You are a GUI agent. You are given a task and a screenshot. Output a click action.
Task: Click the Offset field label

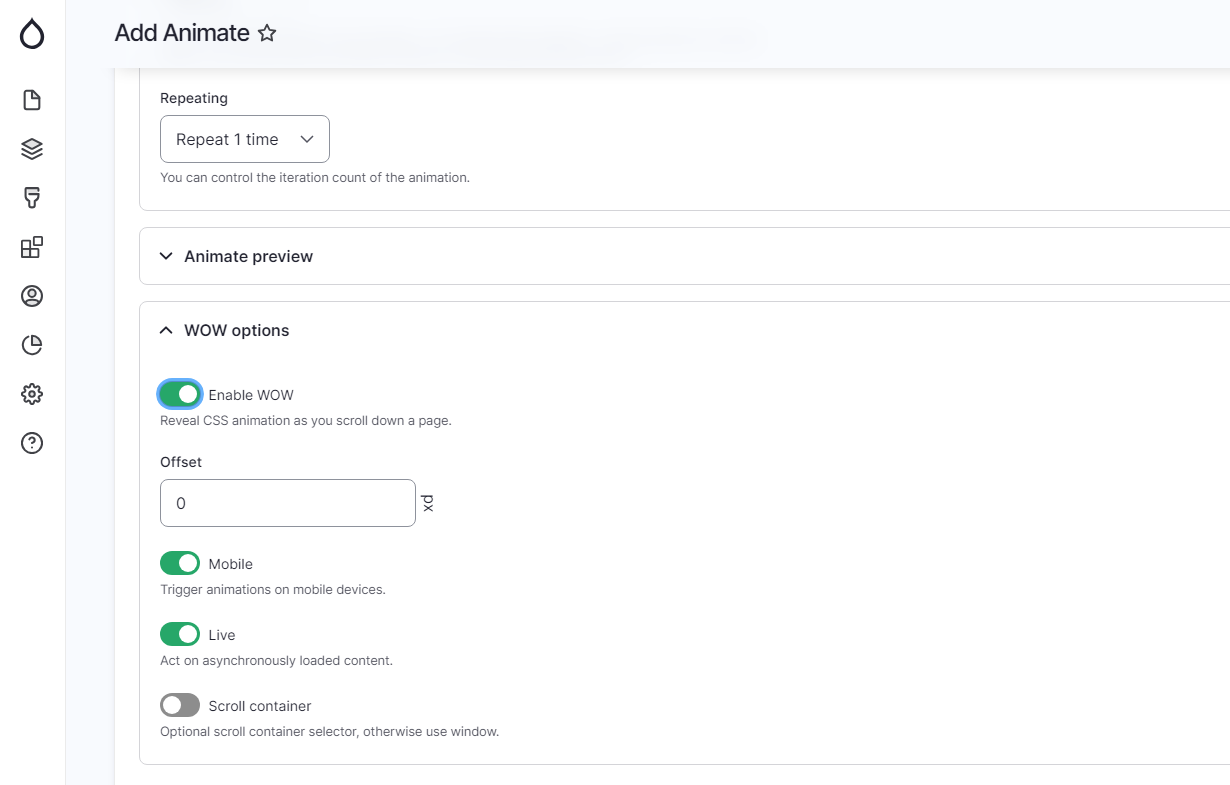pos(181,462)
